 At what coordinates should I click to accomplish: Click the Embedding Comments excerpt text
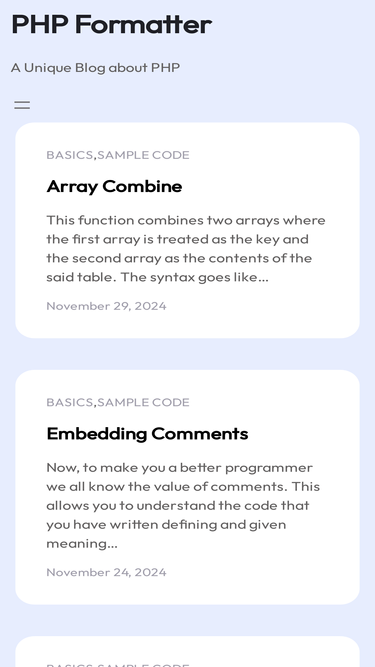click(183, 505)
